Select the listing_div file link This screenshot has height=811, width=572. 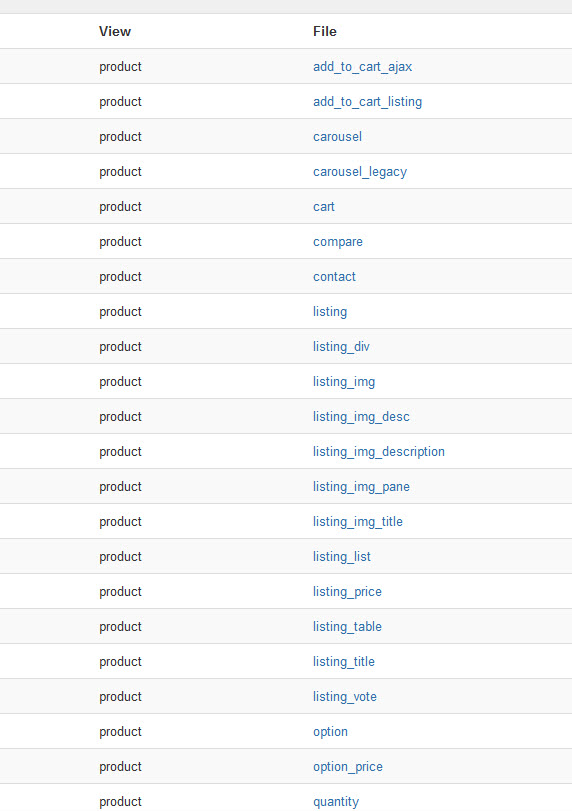[x=341, y=347]
